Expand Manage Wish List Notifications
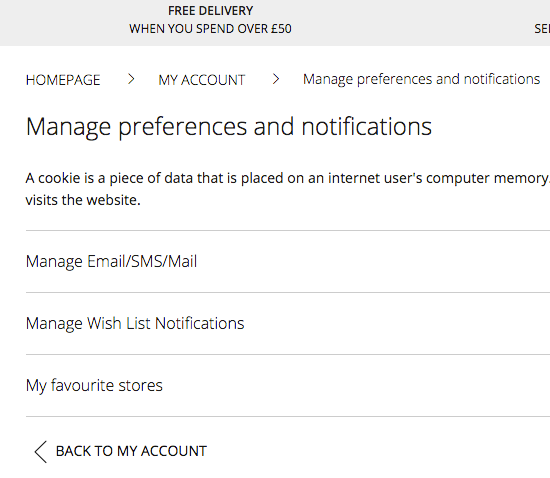The image size is (550, 478). pyautogui.click(x=288, y=323)
